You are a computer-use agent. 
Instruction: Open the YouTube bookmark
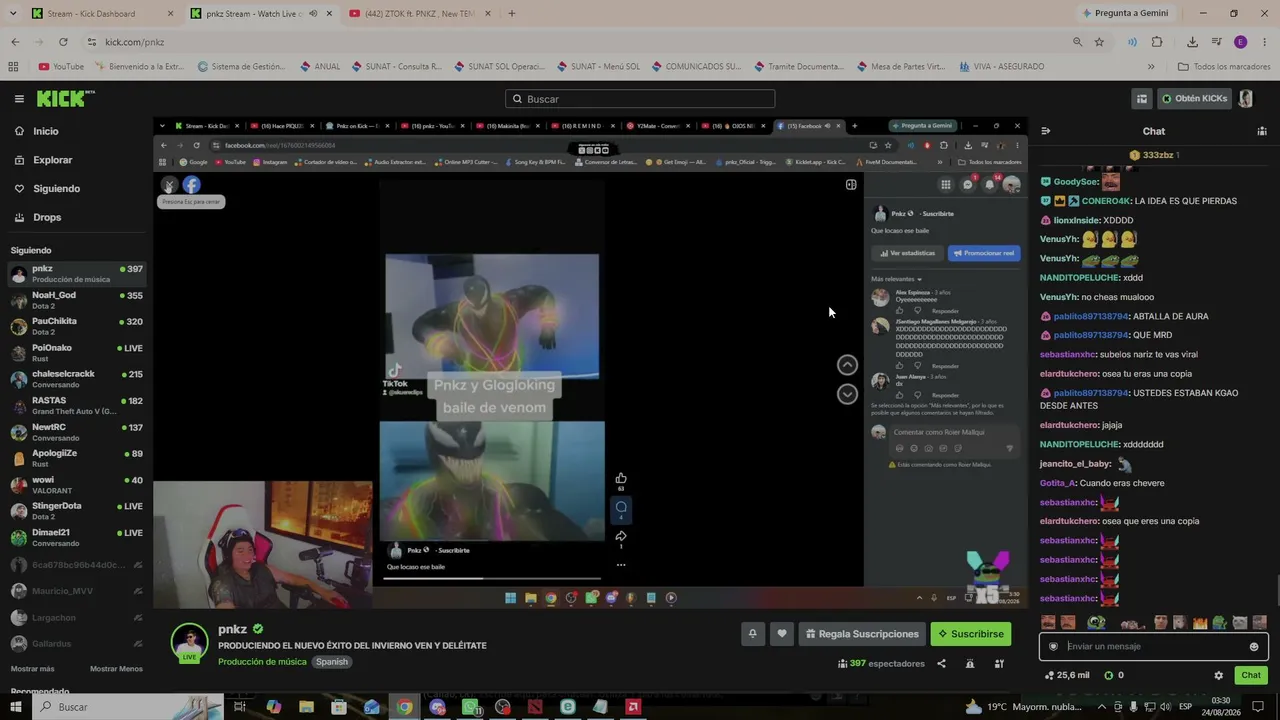tap(61, 67)
